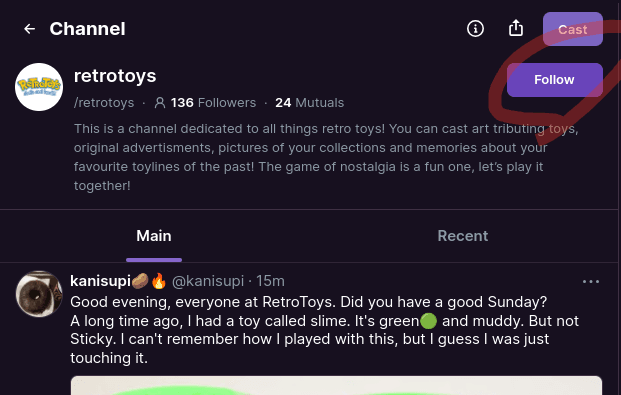This screenshot has height=395, width=621.
Task: Switch to the Recent tab
Action: click(463, 236)
